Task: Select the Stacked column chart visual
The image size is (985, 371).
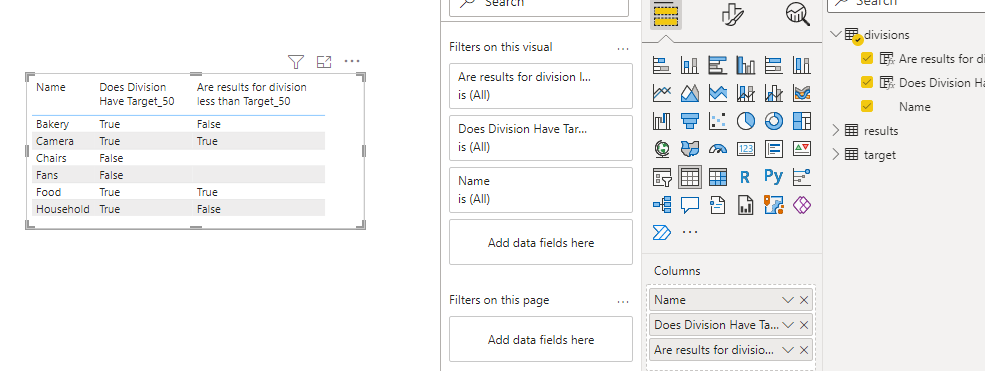Action: [x=690, y=65]
